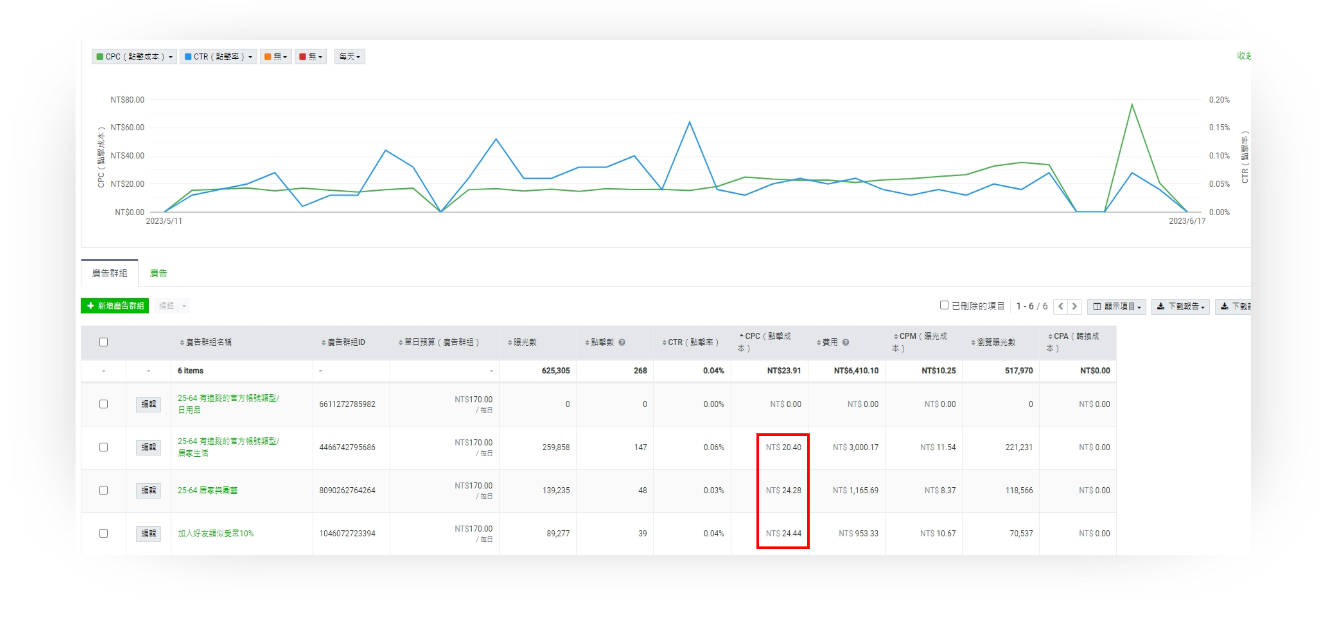Sort by the CPM（曝光成本）column header
This screenshot has width=1324, height=619.
(x=921, y=342)
